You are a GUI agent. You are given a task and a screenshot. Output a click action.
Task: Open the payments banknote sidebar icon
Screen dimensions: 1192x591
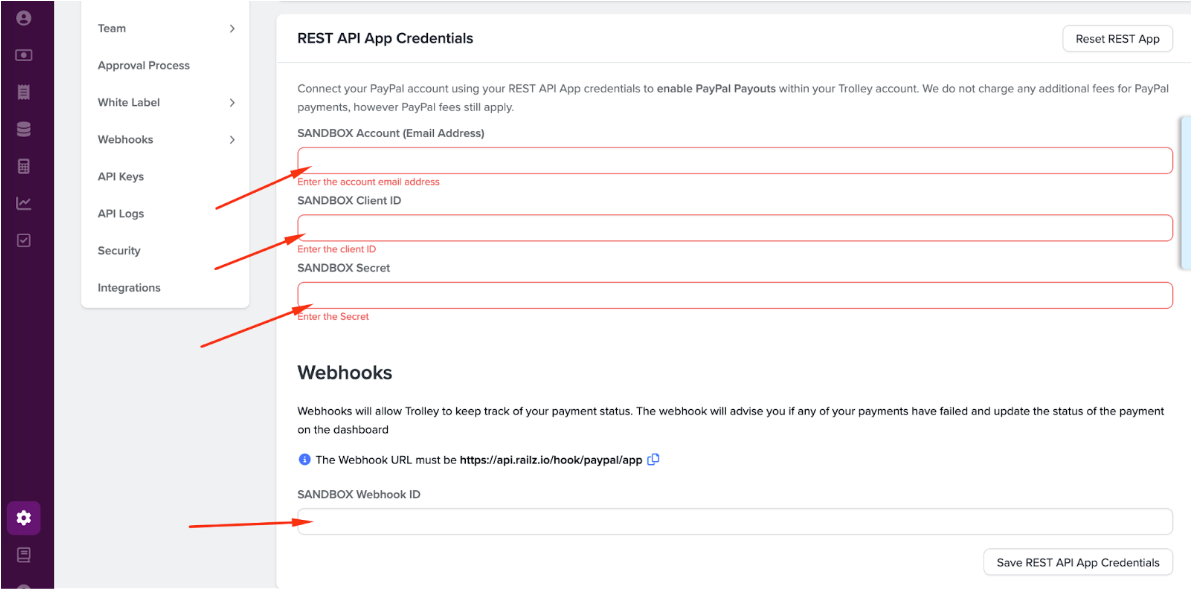click(24, 56)
